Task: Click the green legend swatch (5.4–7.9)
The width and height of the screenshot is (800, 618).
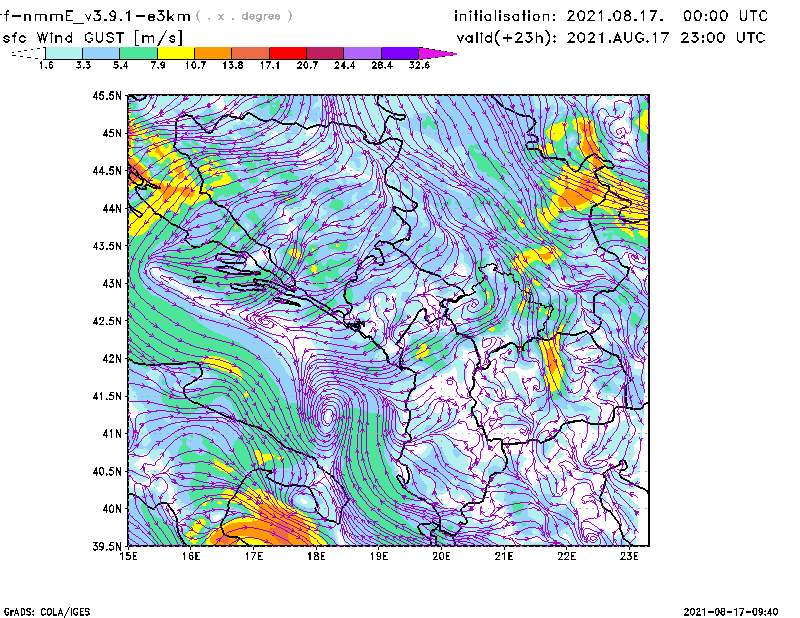Action: point(138,53)
